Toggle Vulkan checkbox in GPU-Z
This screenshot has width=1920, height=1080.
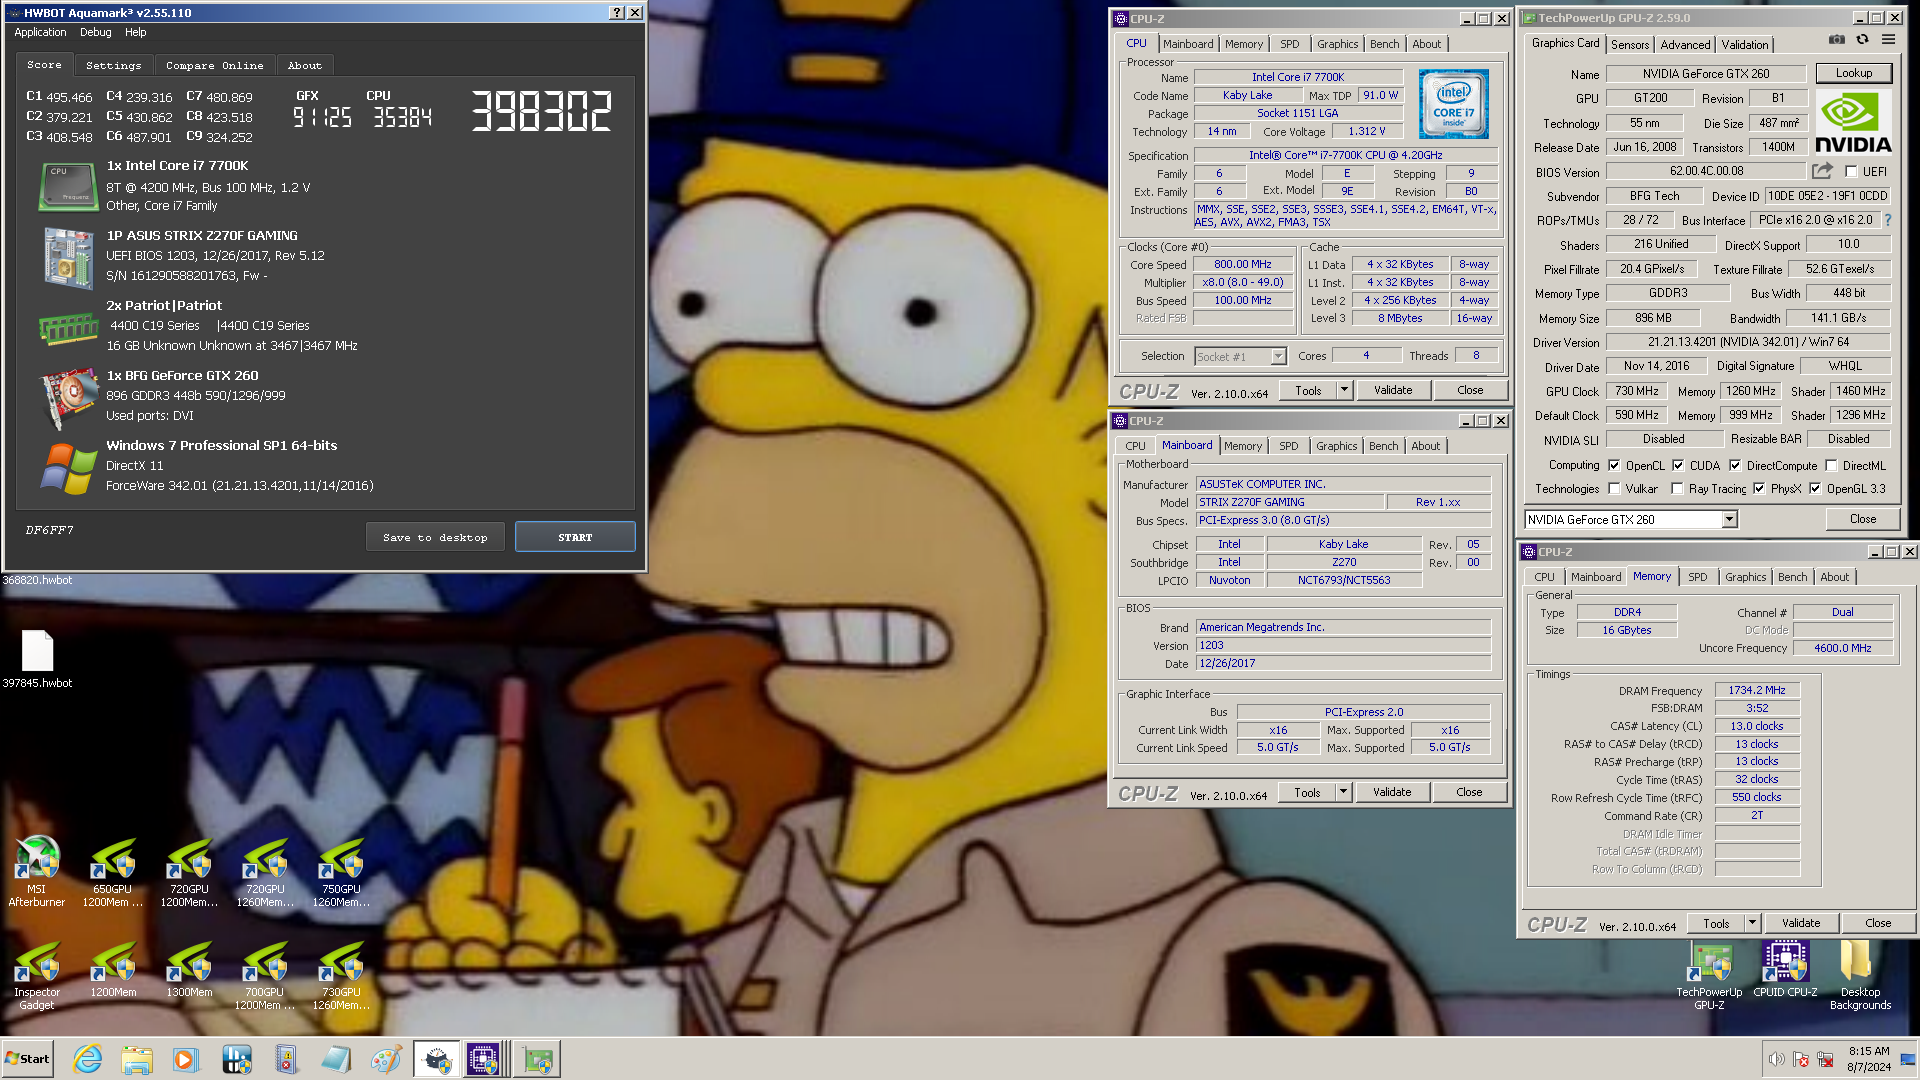pos(1614,489)
